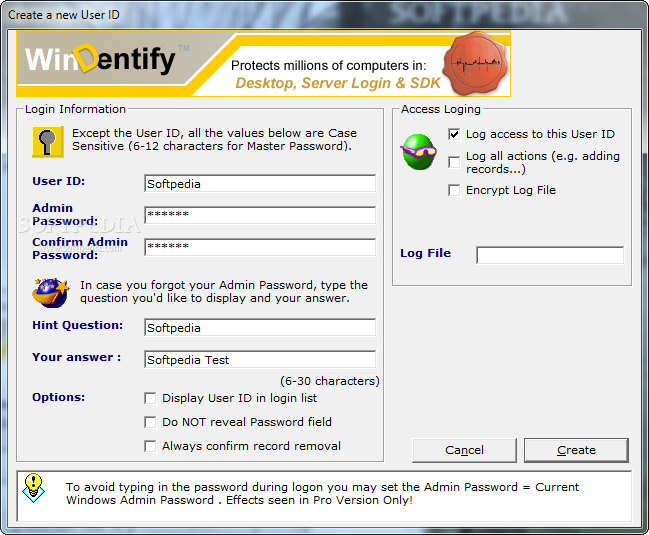
Task: Click the wizard hat globe icon
Action: (50, 293)
